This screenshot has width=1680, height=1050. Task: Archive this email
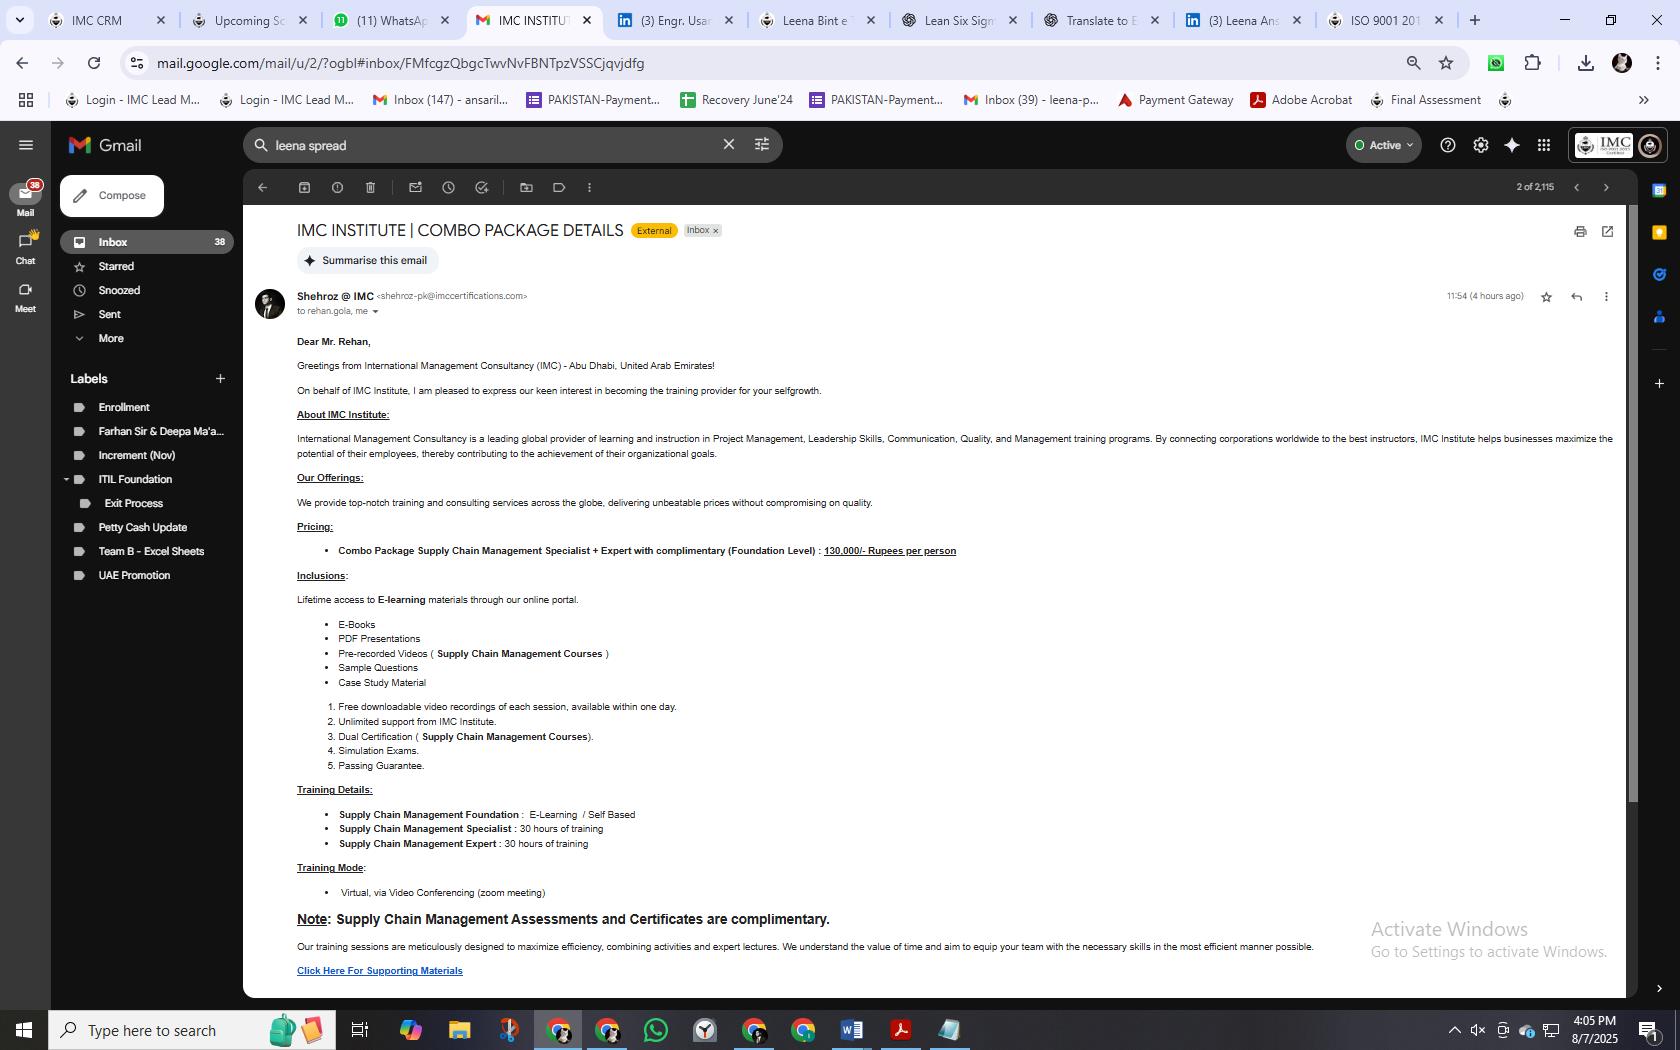click(x=304, y=187)
